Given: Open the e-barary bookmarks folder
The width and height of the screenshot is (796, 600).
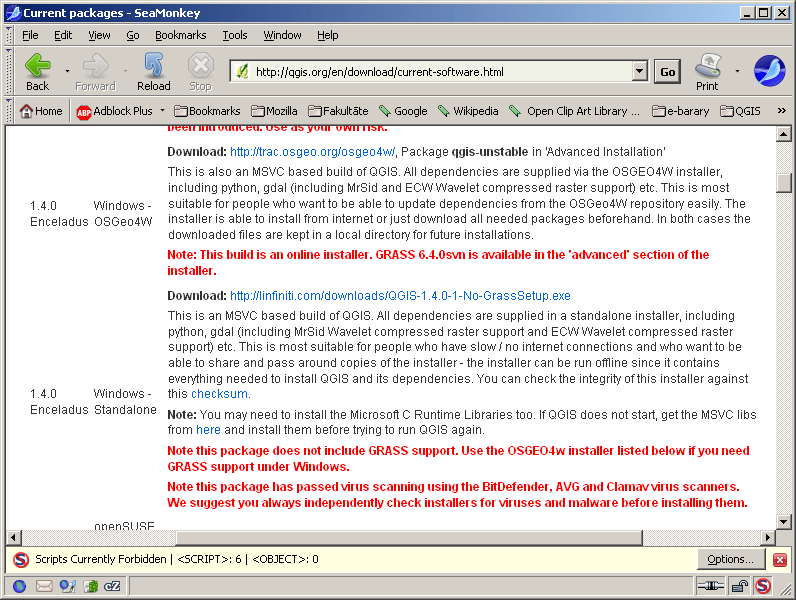Looking at the screenshot, I should [680, 111].
